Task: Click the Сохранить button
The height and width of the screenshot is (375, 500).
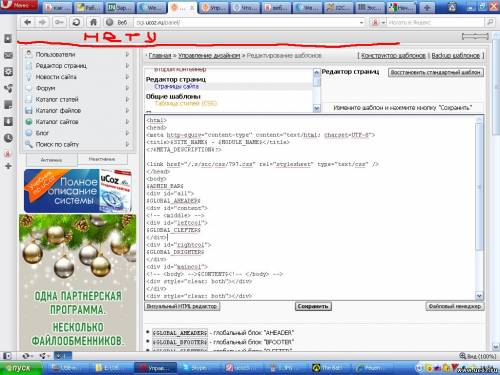Action: click(313, 306)
